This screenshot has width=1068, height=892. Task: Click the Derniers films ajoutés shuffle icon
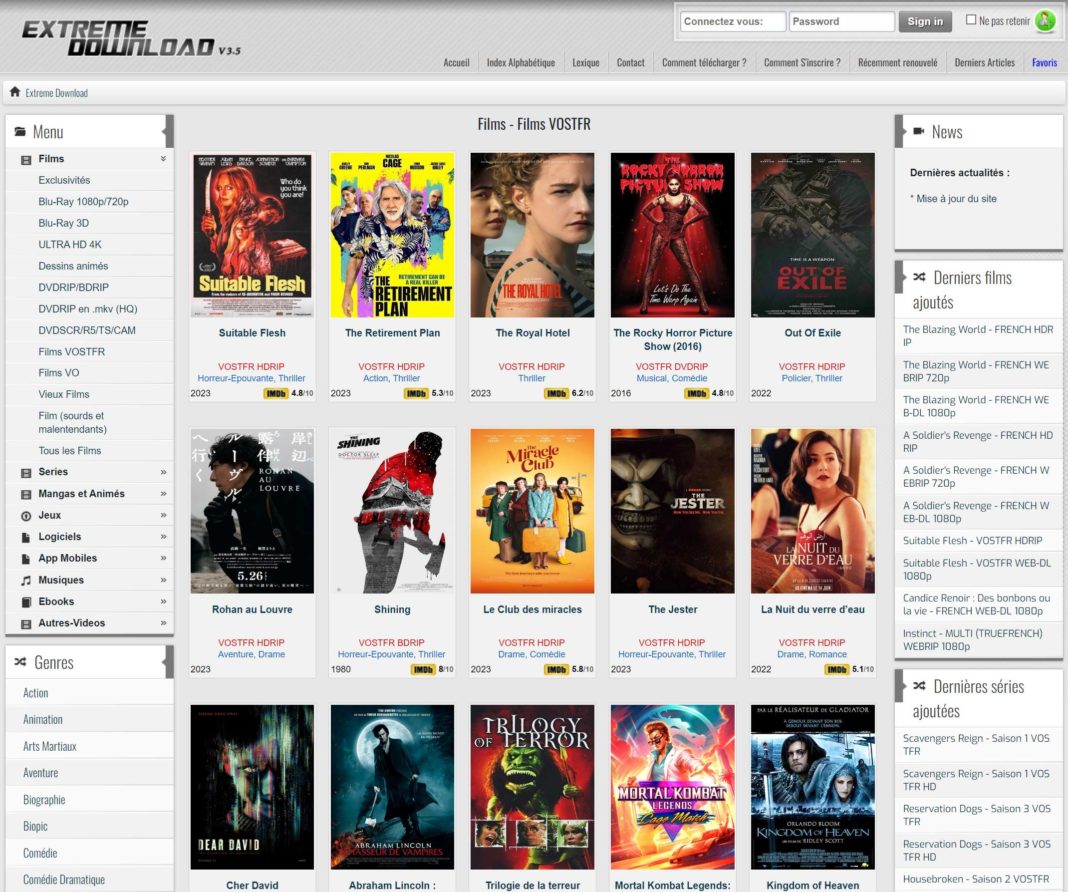[x=919, y=276]
